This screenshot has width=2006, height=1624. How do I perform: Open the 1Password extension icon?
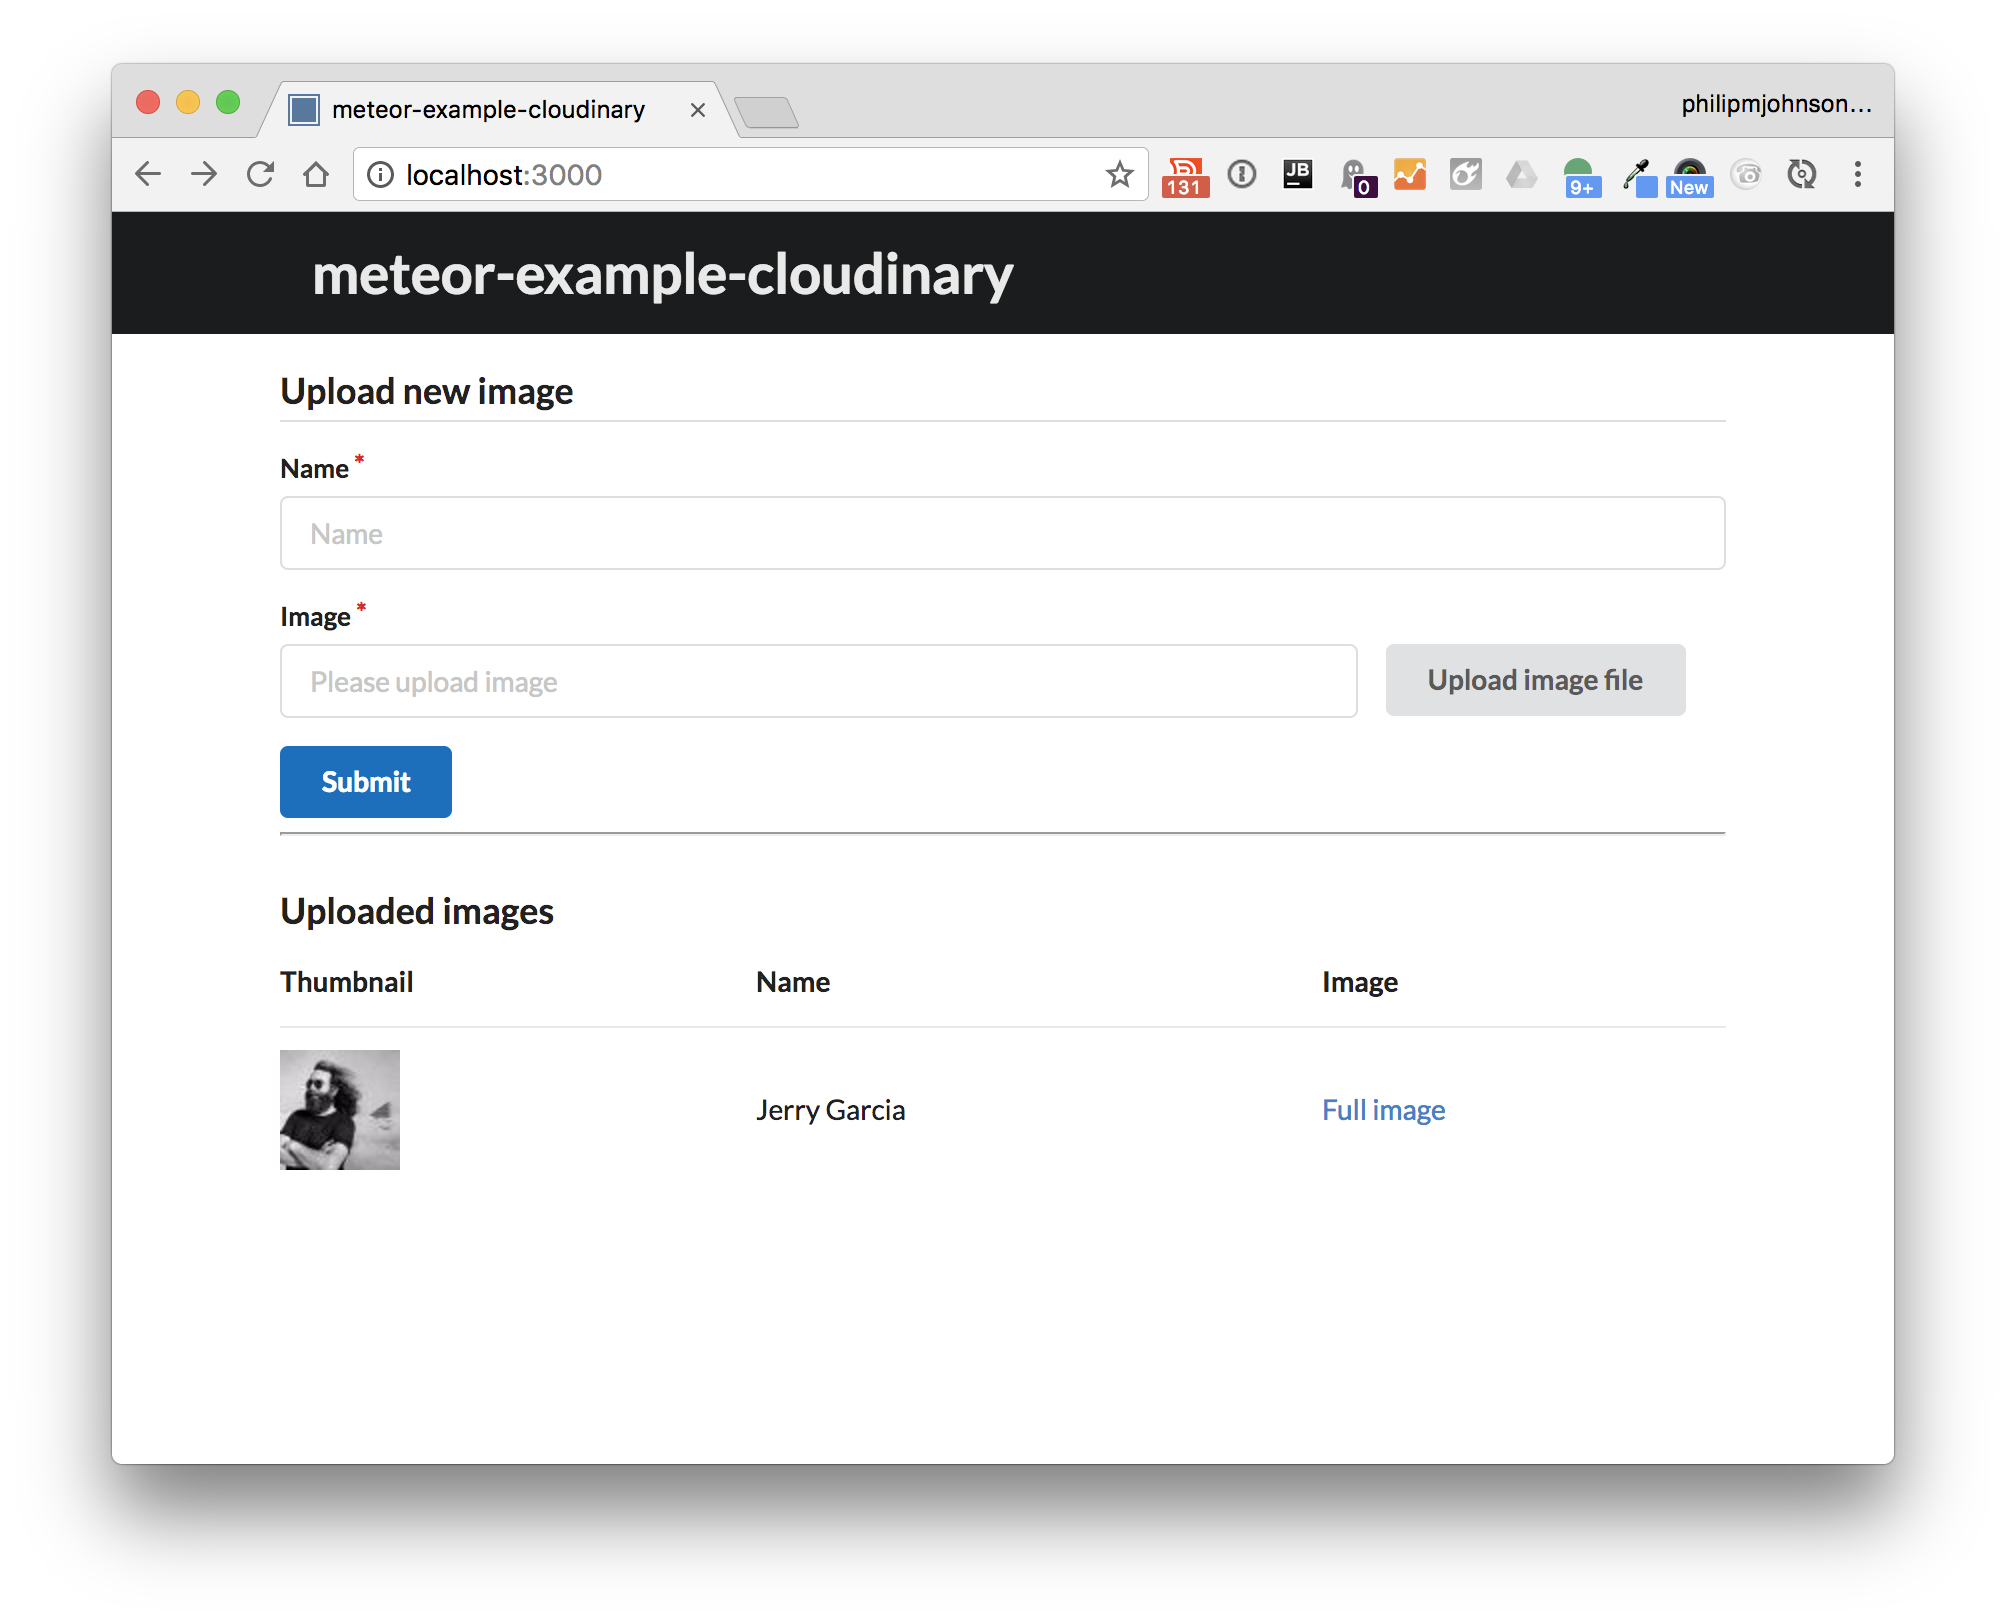pos(1241,175)
